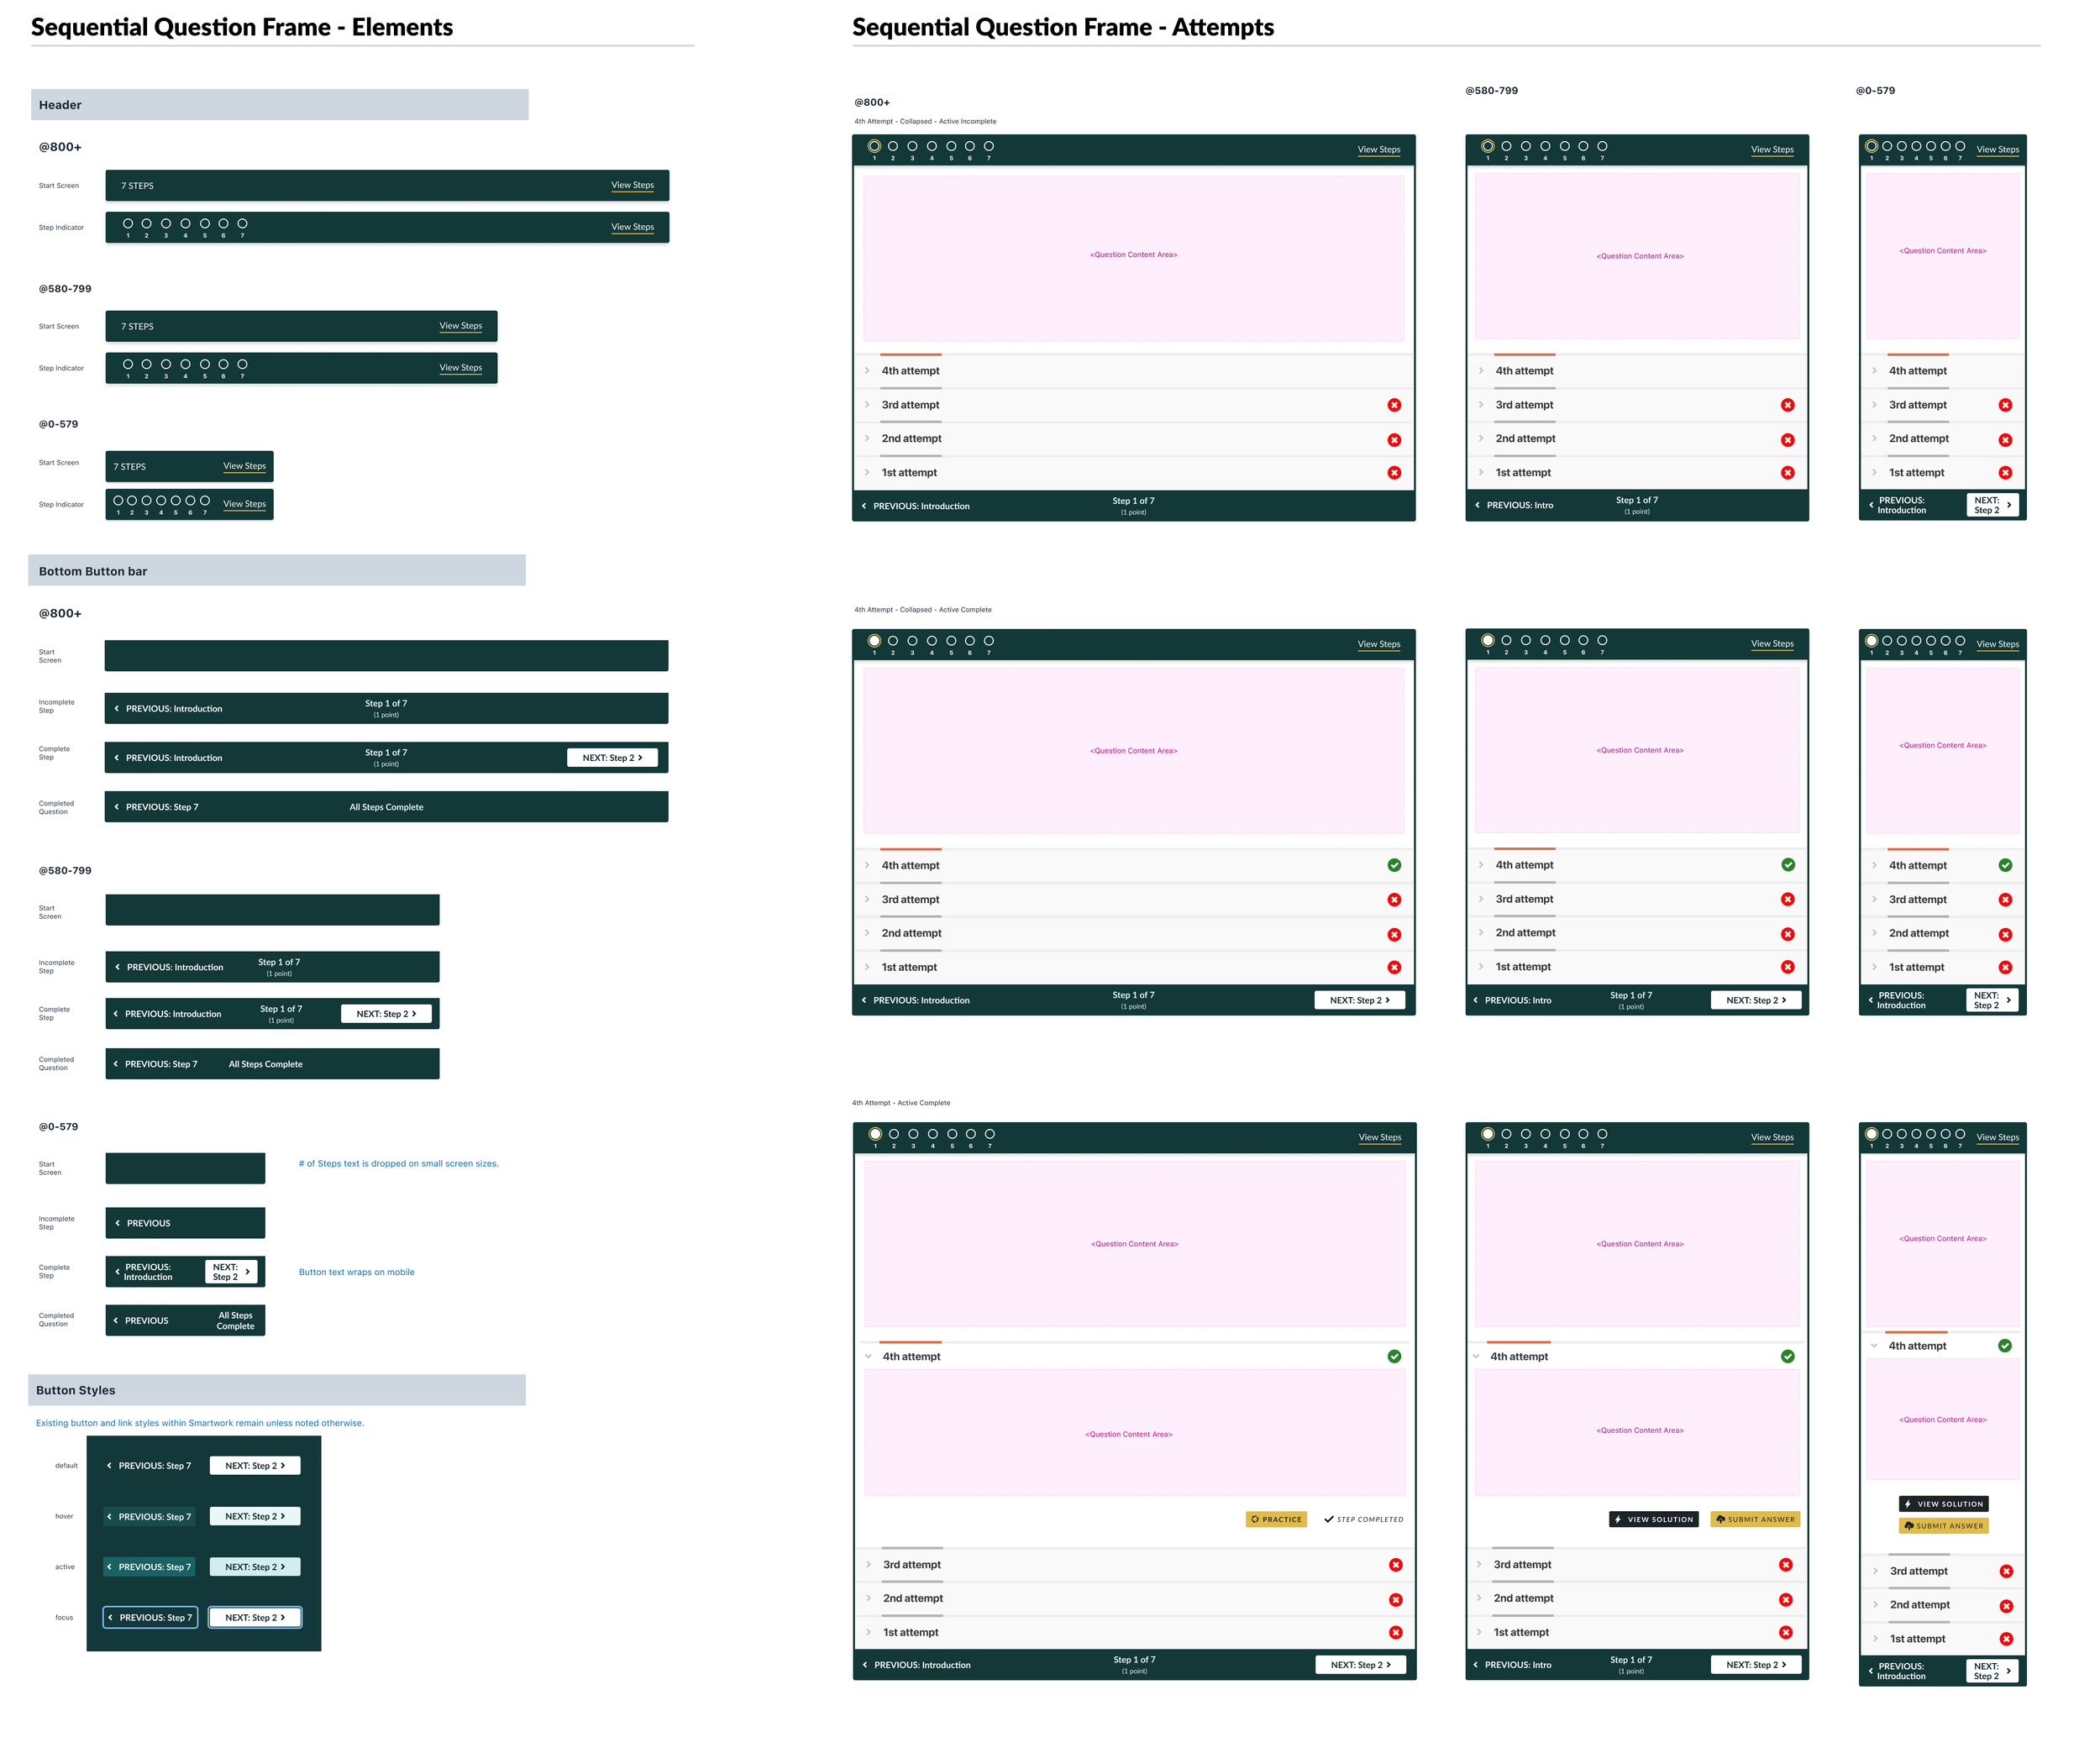Click right chevron icon in focus-state NEXT: Step 2

(x=283, y=1617)
